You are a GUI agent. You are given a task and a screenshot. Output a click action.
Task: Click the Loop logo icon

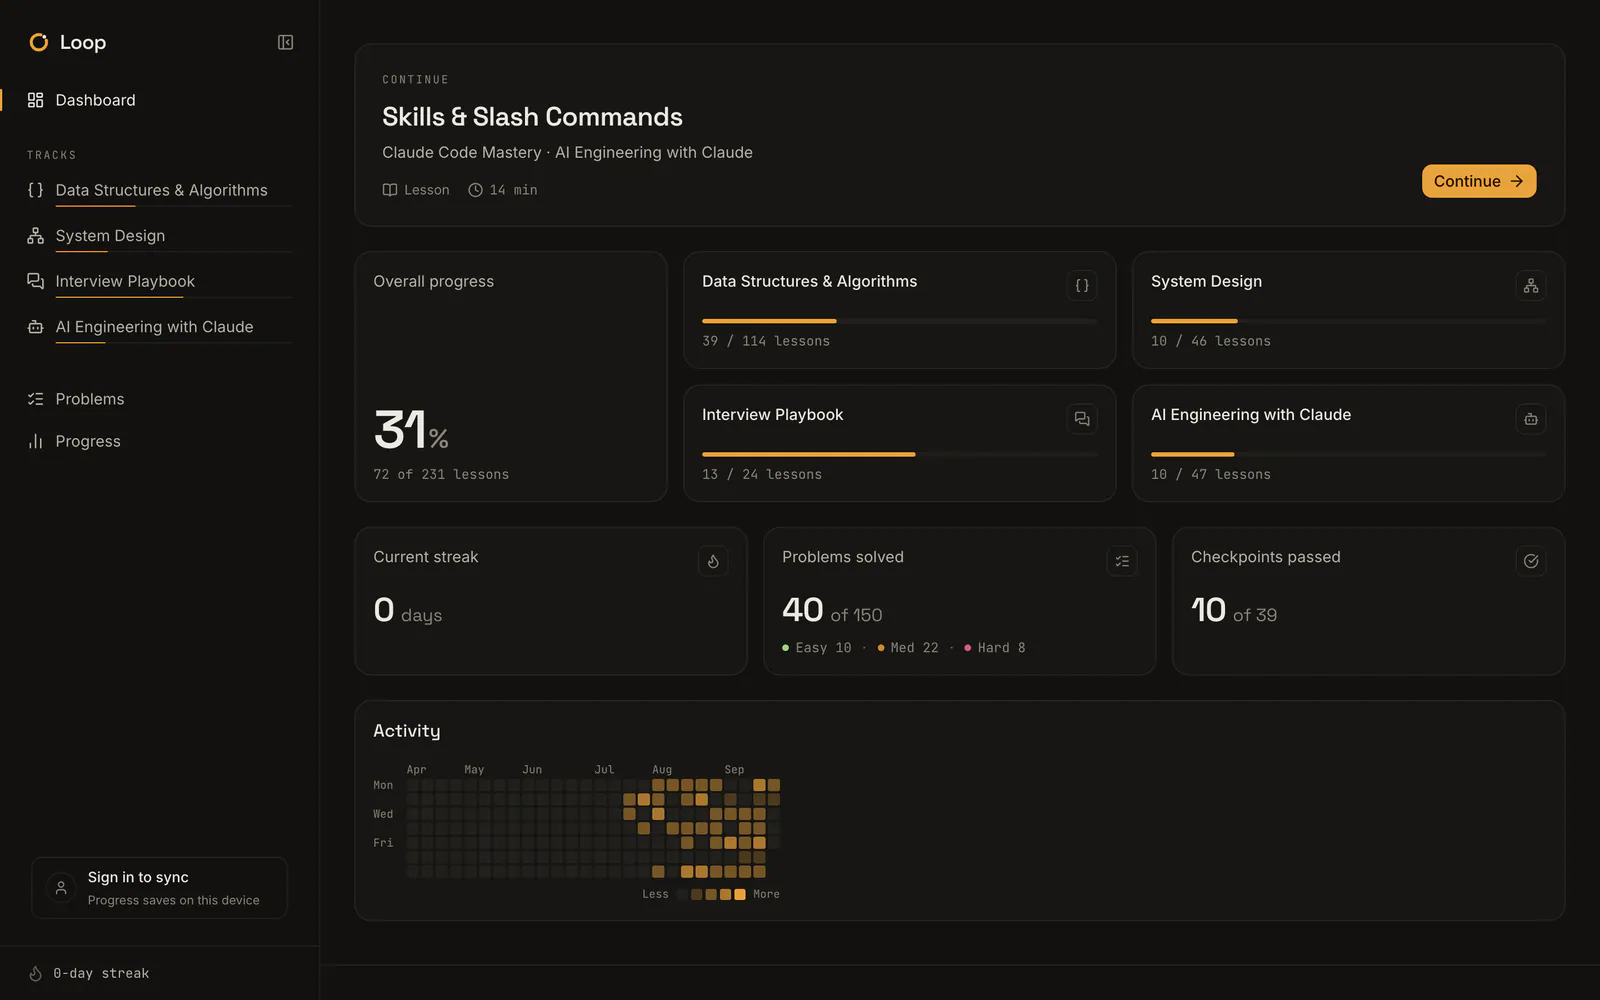click(x=39, y=42)
